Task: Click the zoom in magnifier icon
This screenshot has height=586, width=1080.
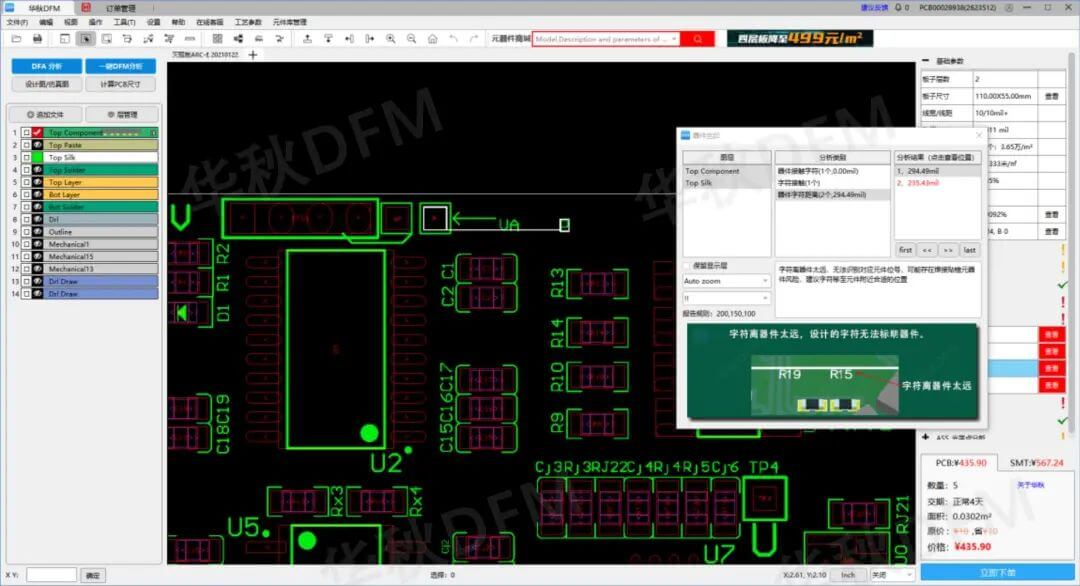Action: point(391,39)
